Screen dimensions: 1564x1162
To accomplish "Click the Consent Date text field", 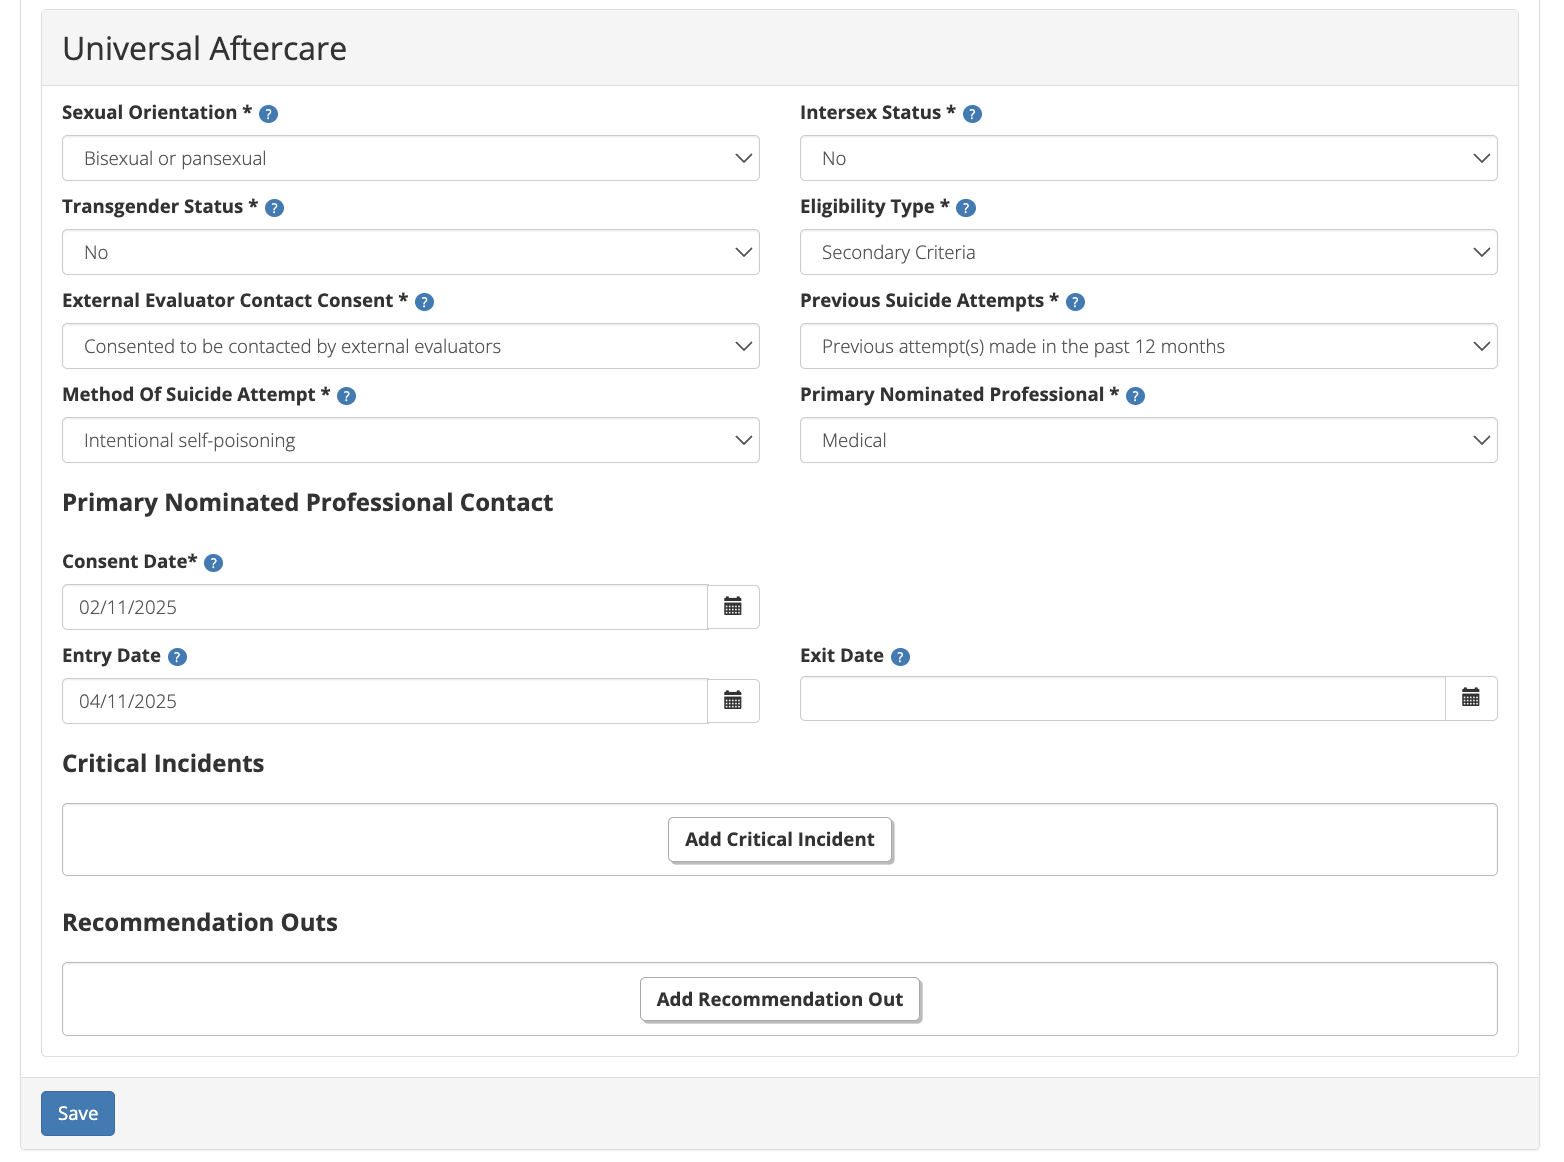I will point(384,607).
